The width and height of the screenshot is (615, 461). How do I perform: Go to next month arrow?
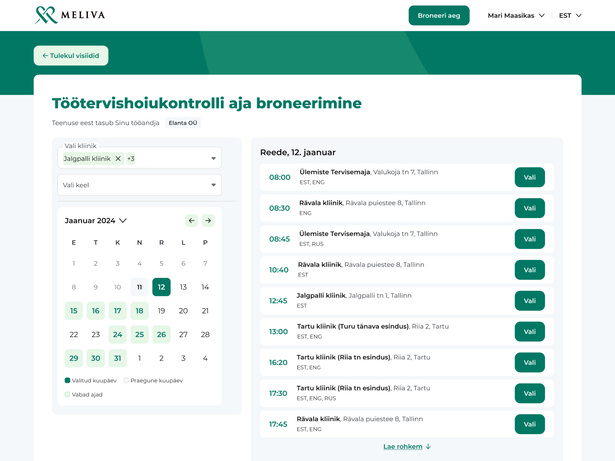(208, 220)
